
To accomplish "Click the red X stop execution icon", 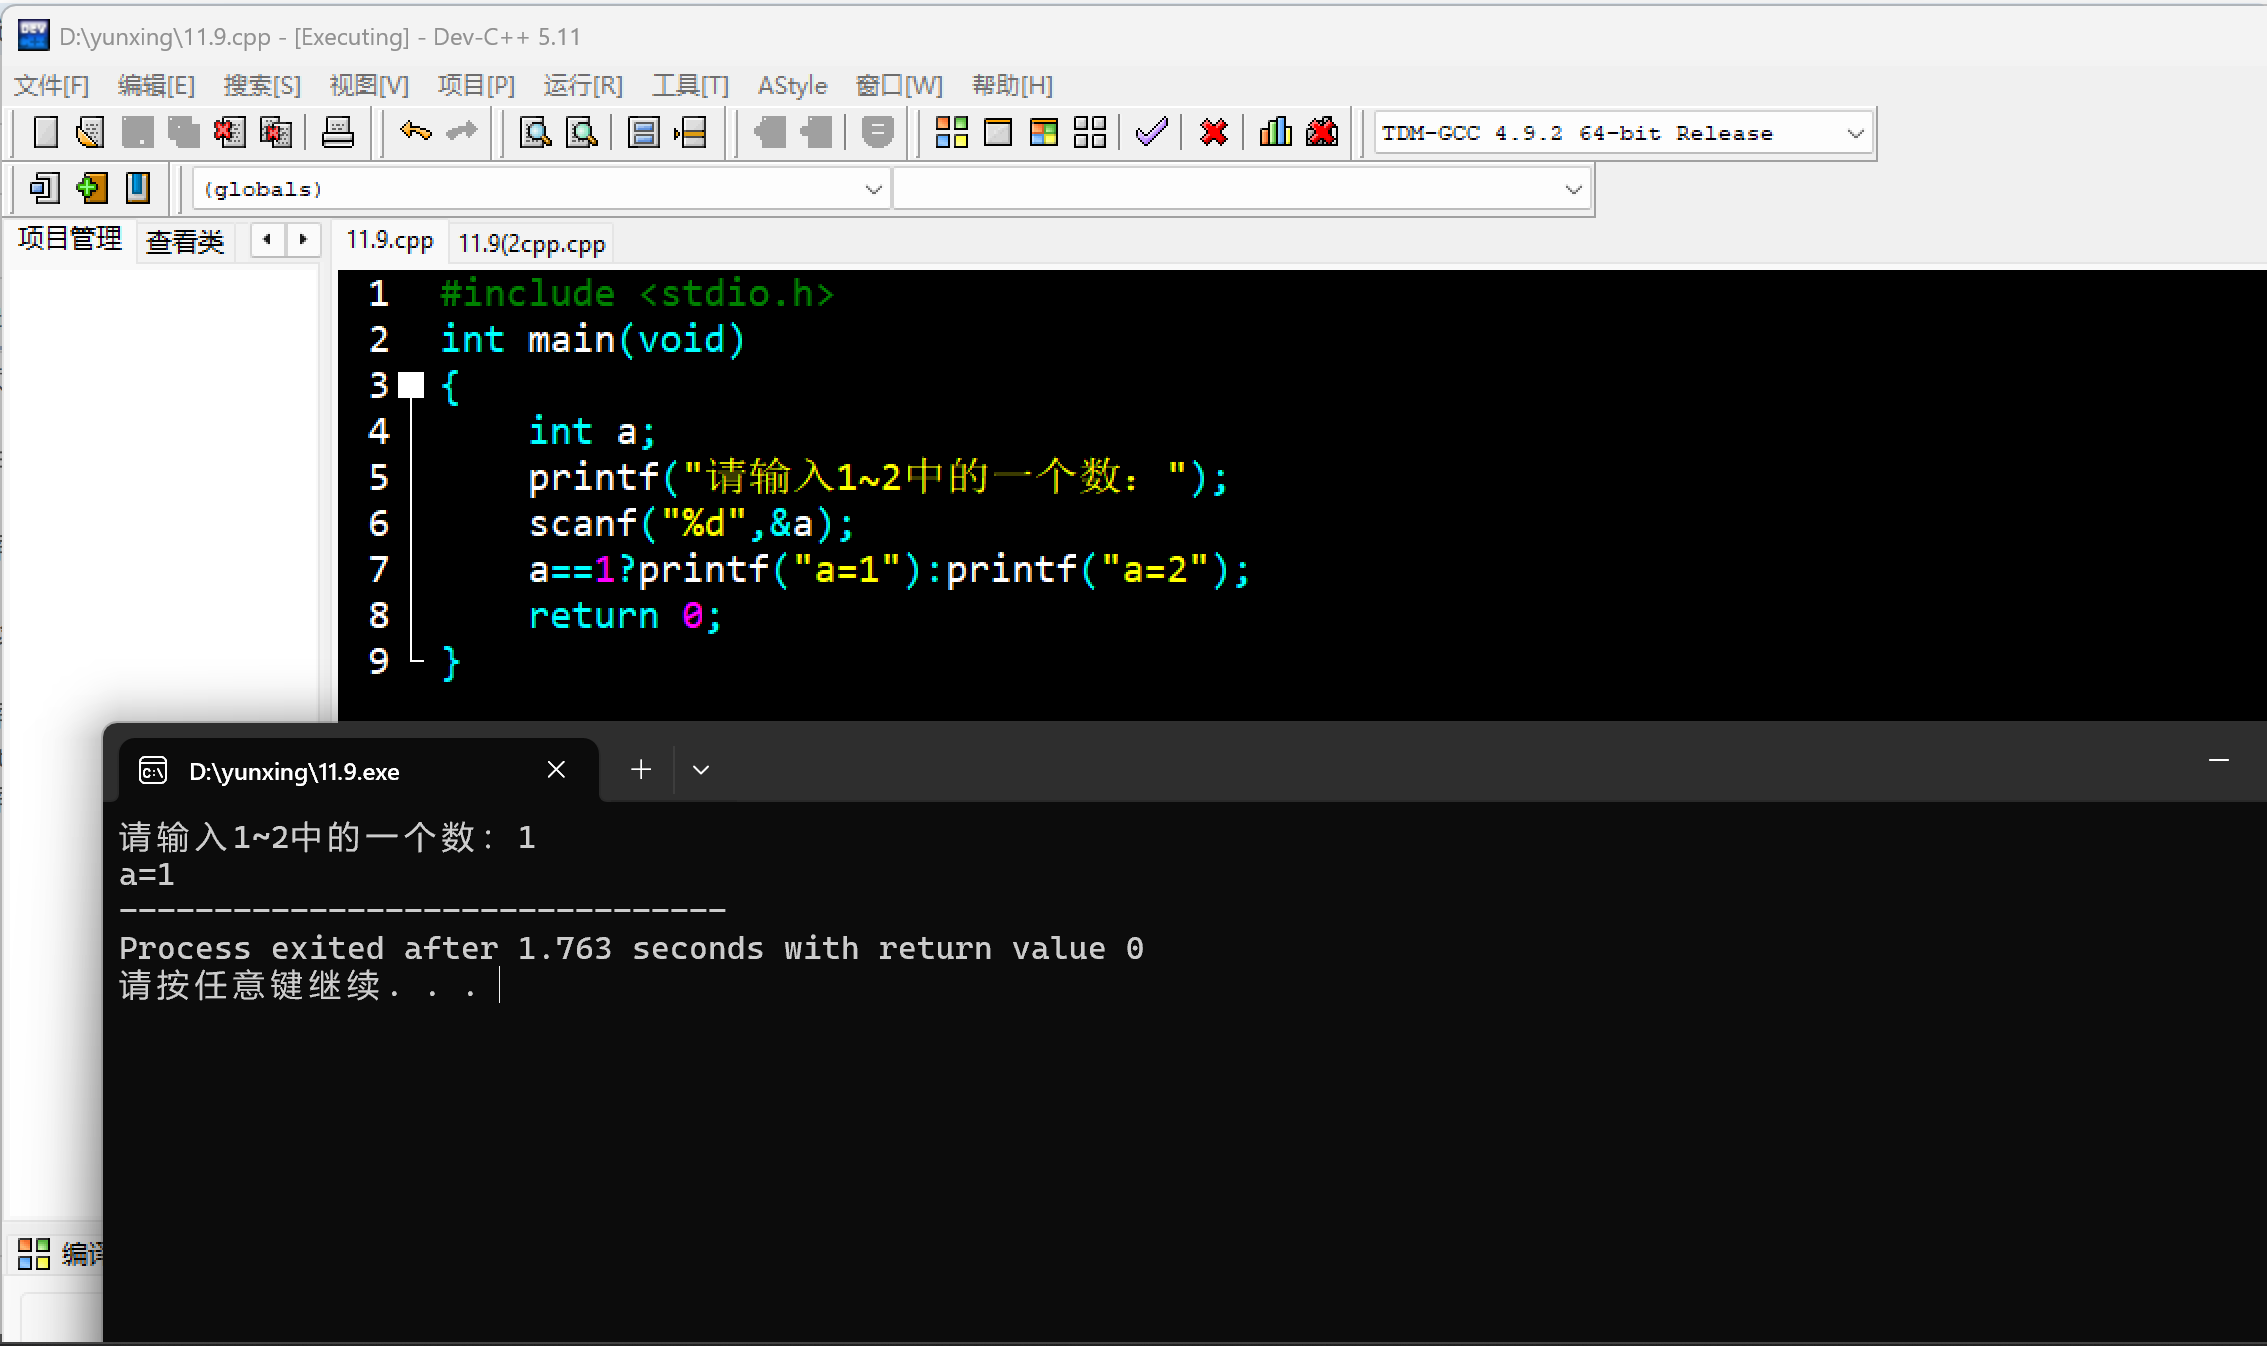I will click(x=1213, y=132).
